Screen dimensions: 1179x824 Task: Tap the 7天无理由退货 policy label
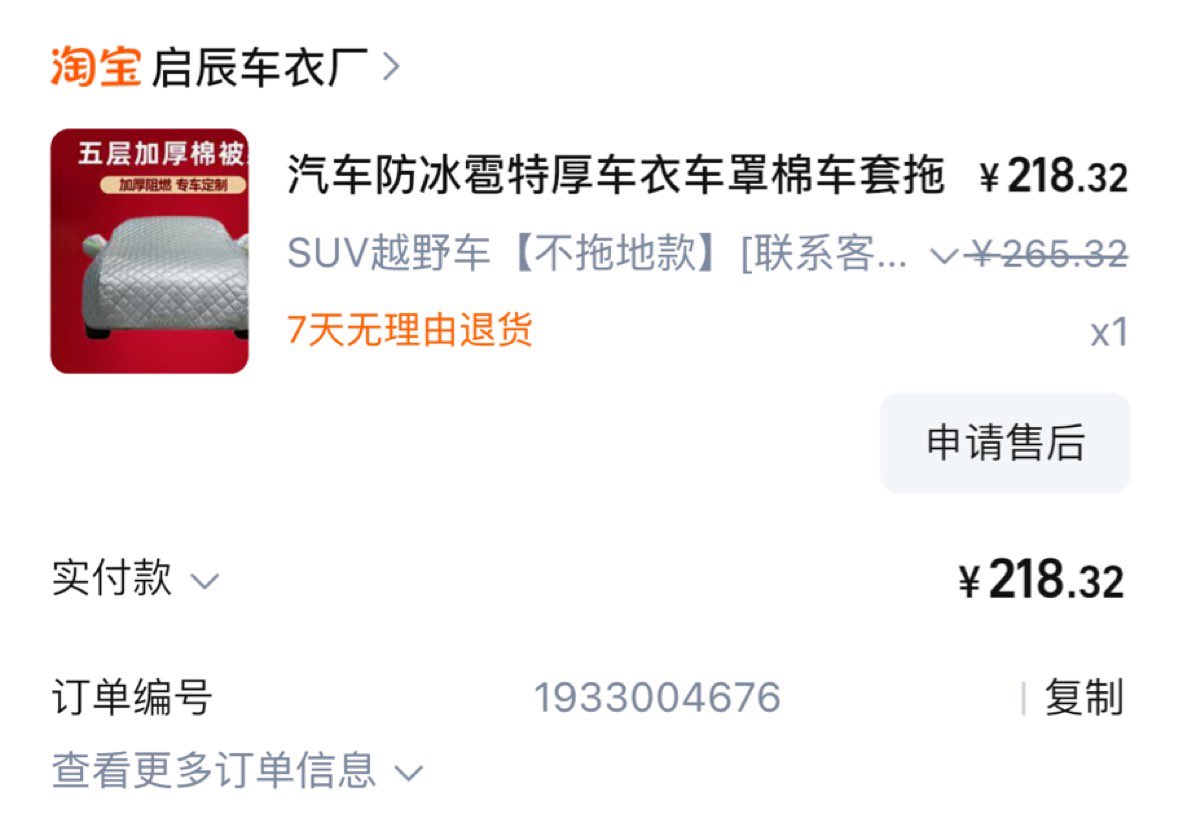(410, 330)
